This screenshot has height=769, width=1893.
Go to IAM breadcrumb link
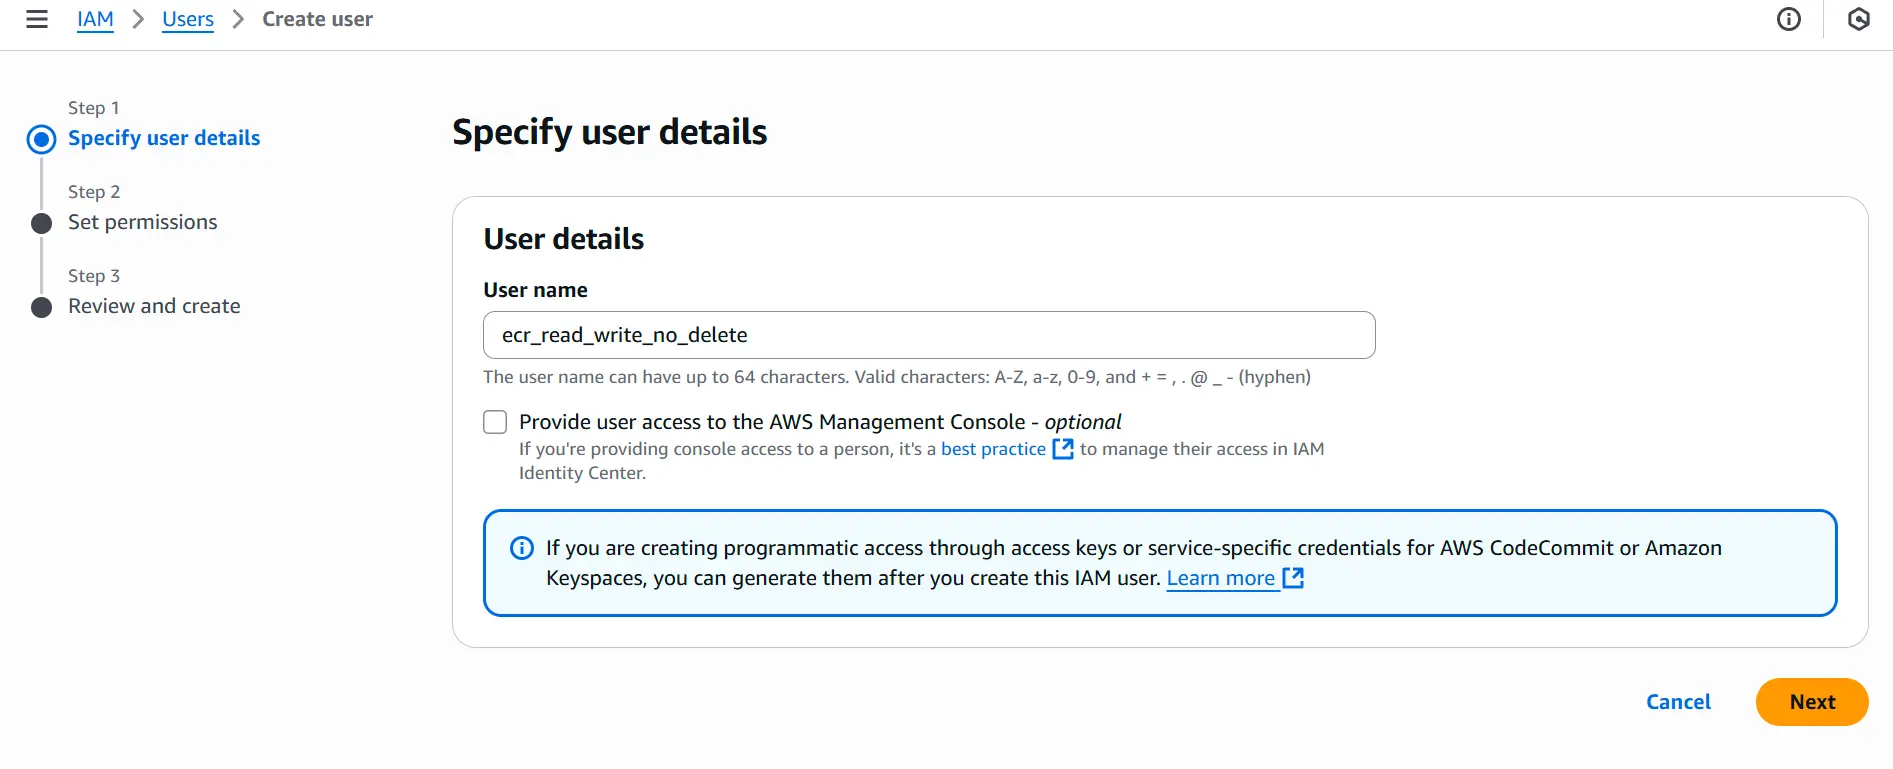coord(95,19)
